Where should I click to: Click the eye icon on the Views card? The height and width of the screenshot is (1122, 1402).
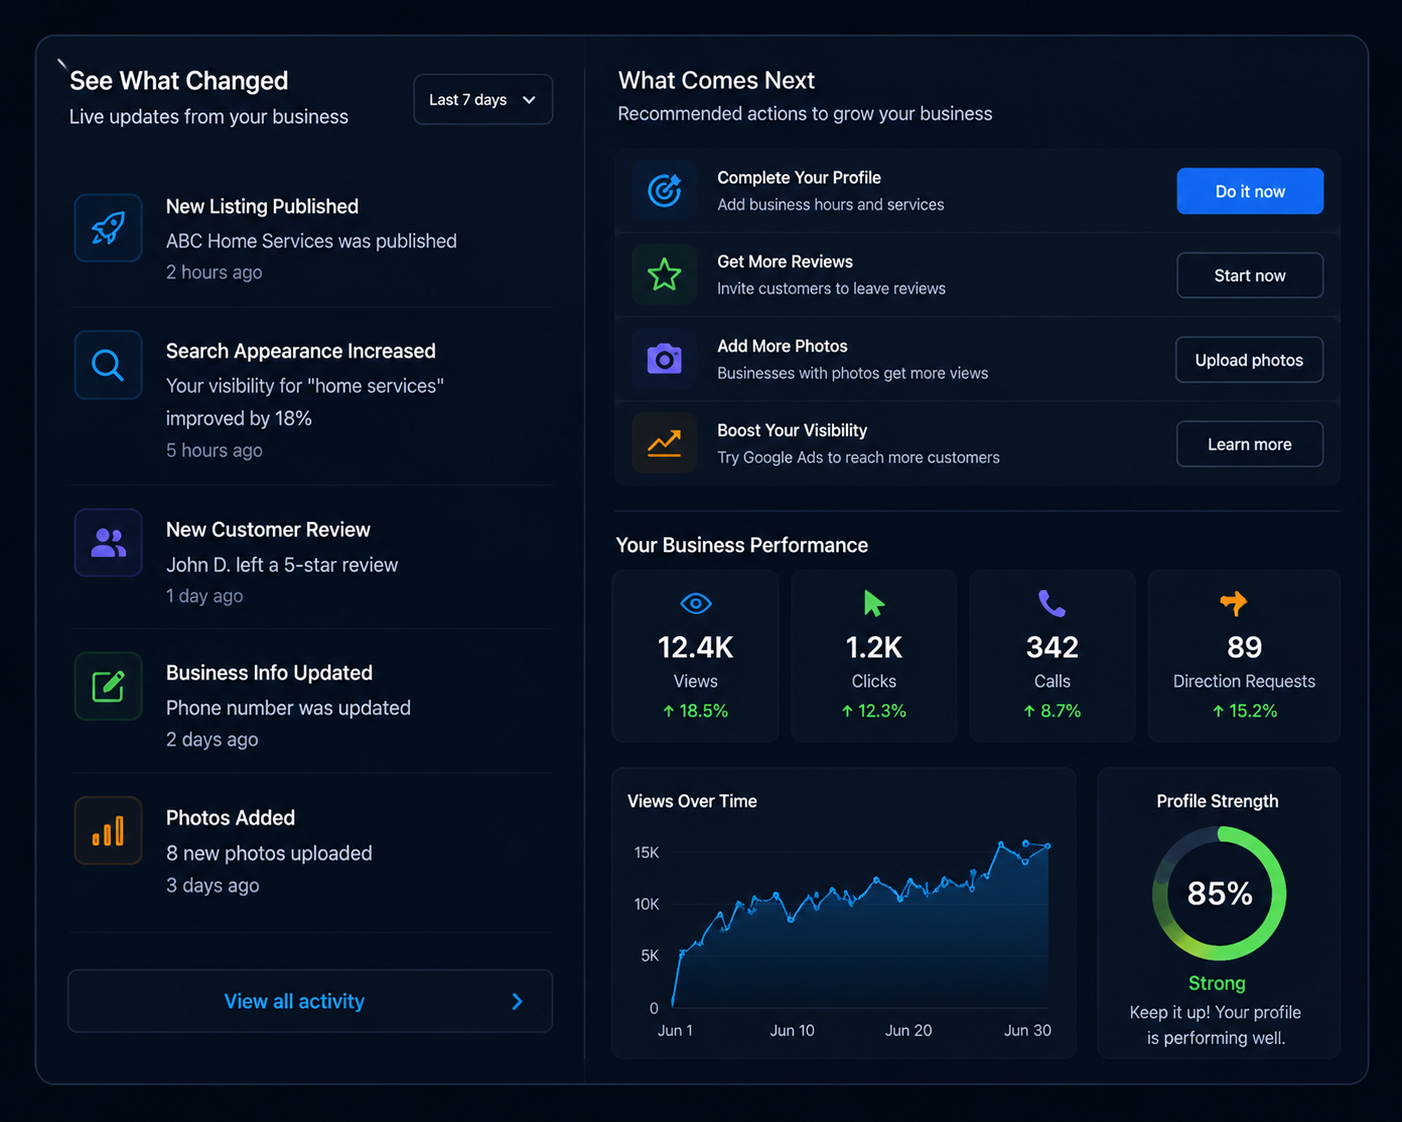point(696,603)
